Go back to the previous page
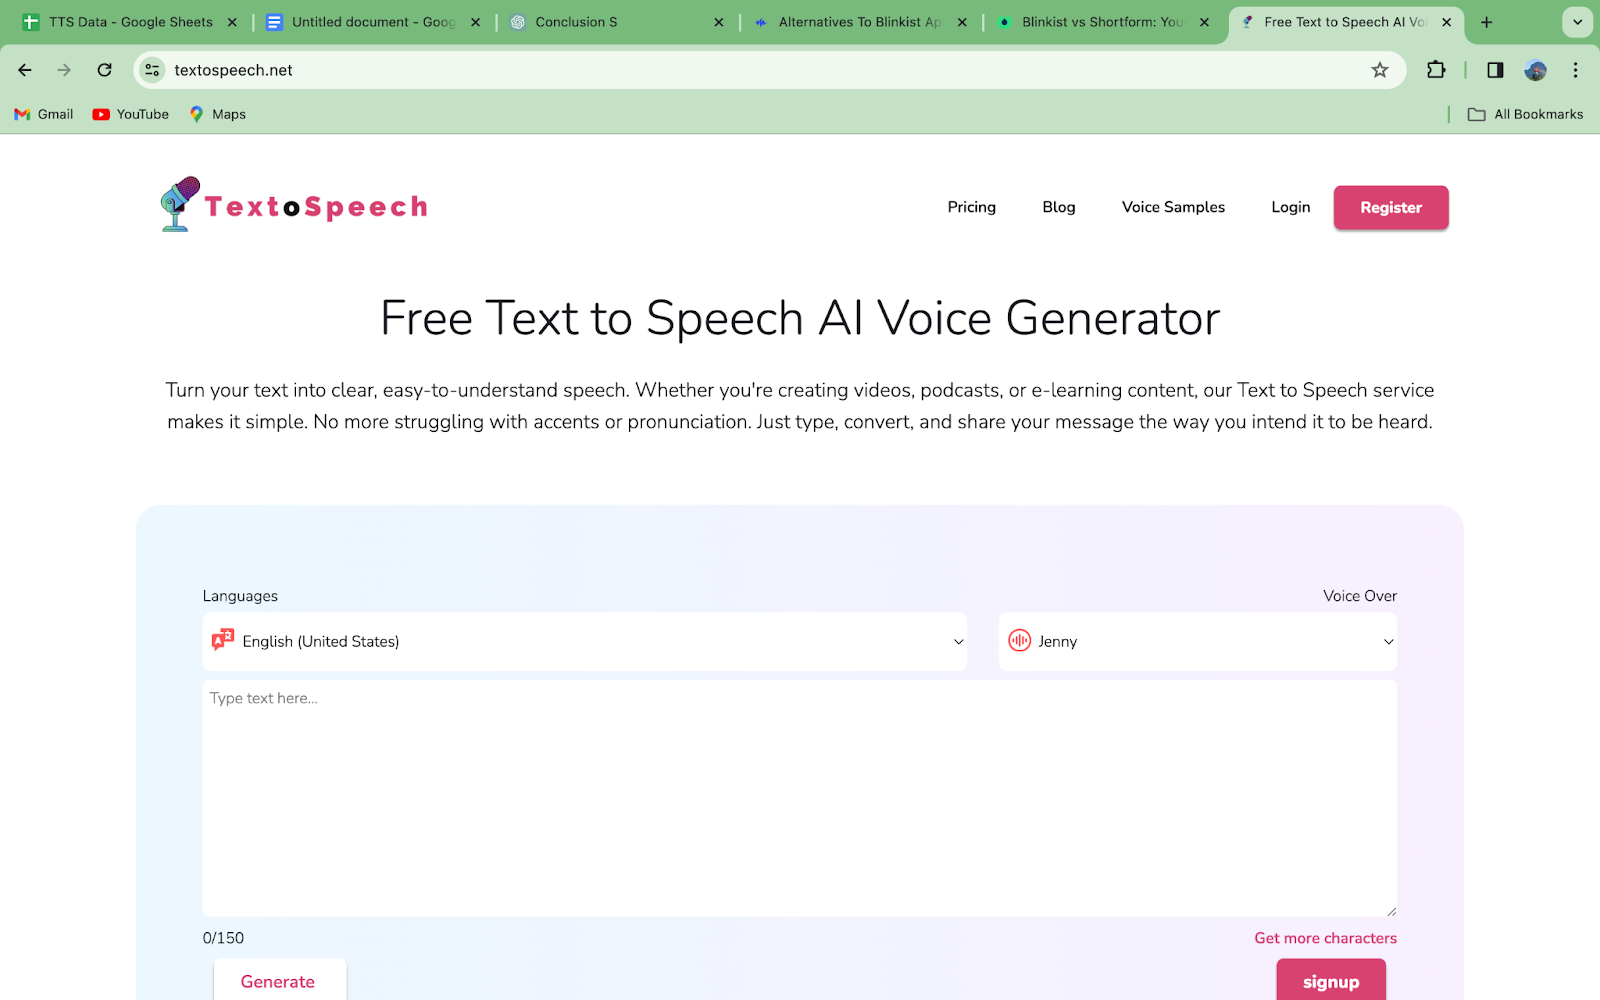The width and height of the screenshot is (1600, 1000). tap(25, 70)
